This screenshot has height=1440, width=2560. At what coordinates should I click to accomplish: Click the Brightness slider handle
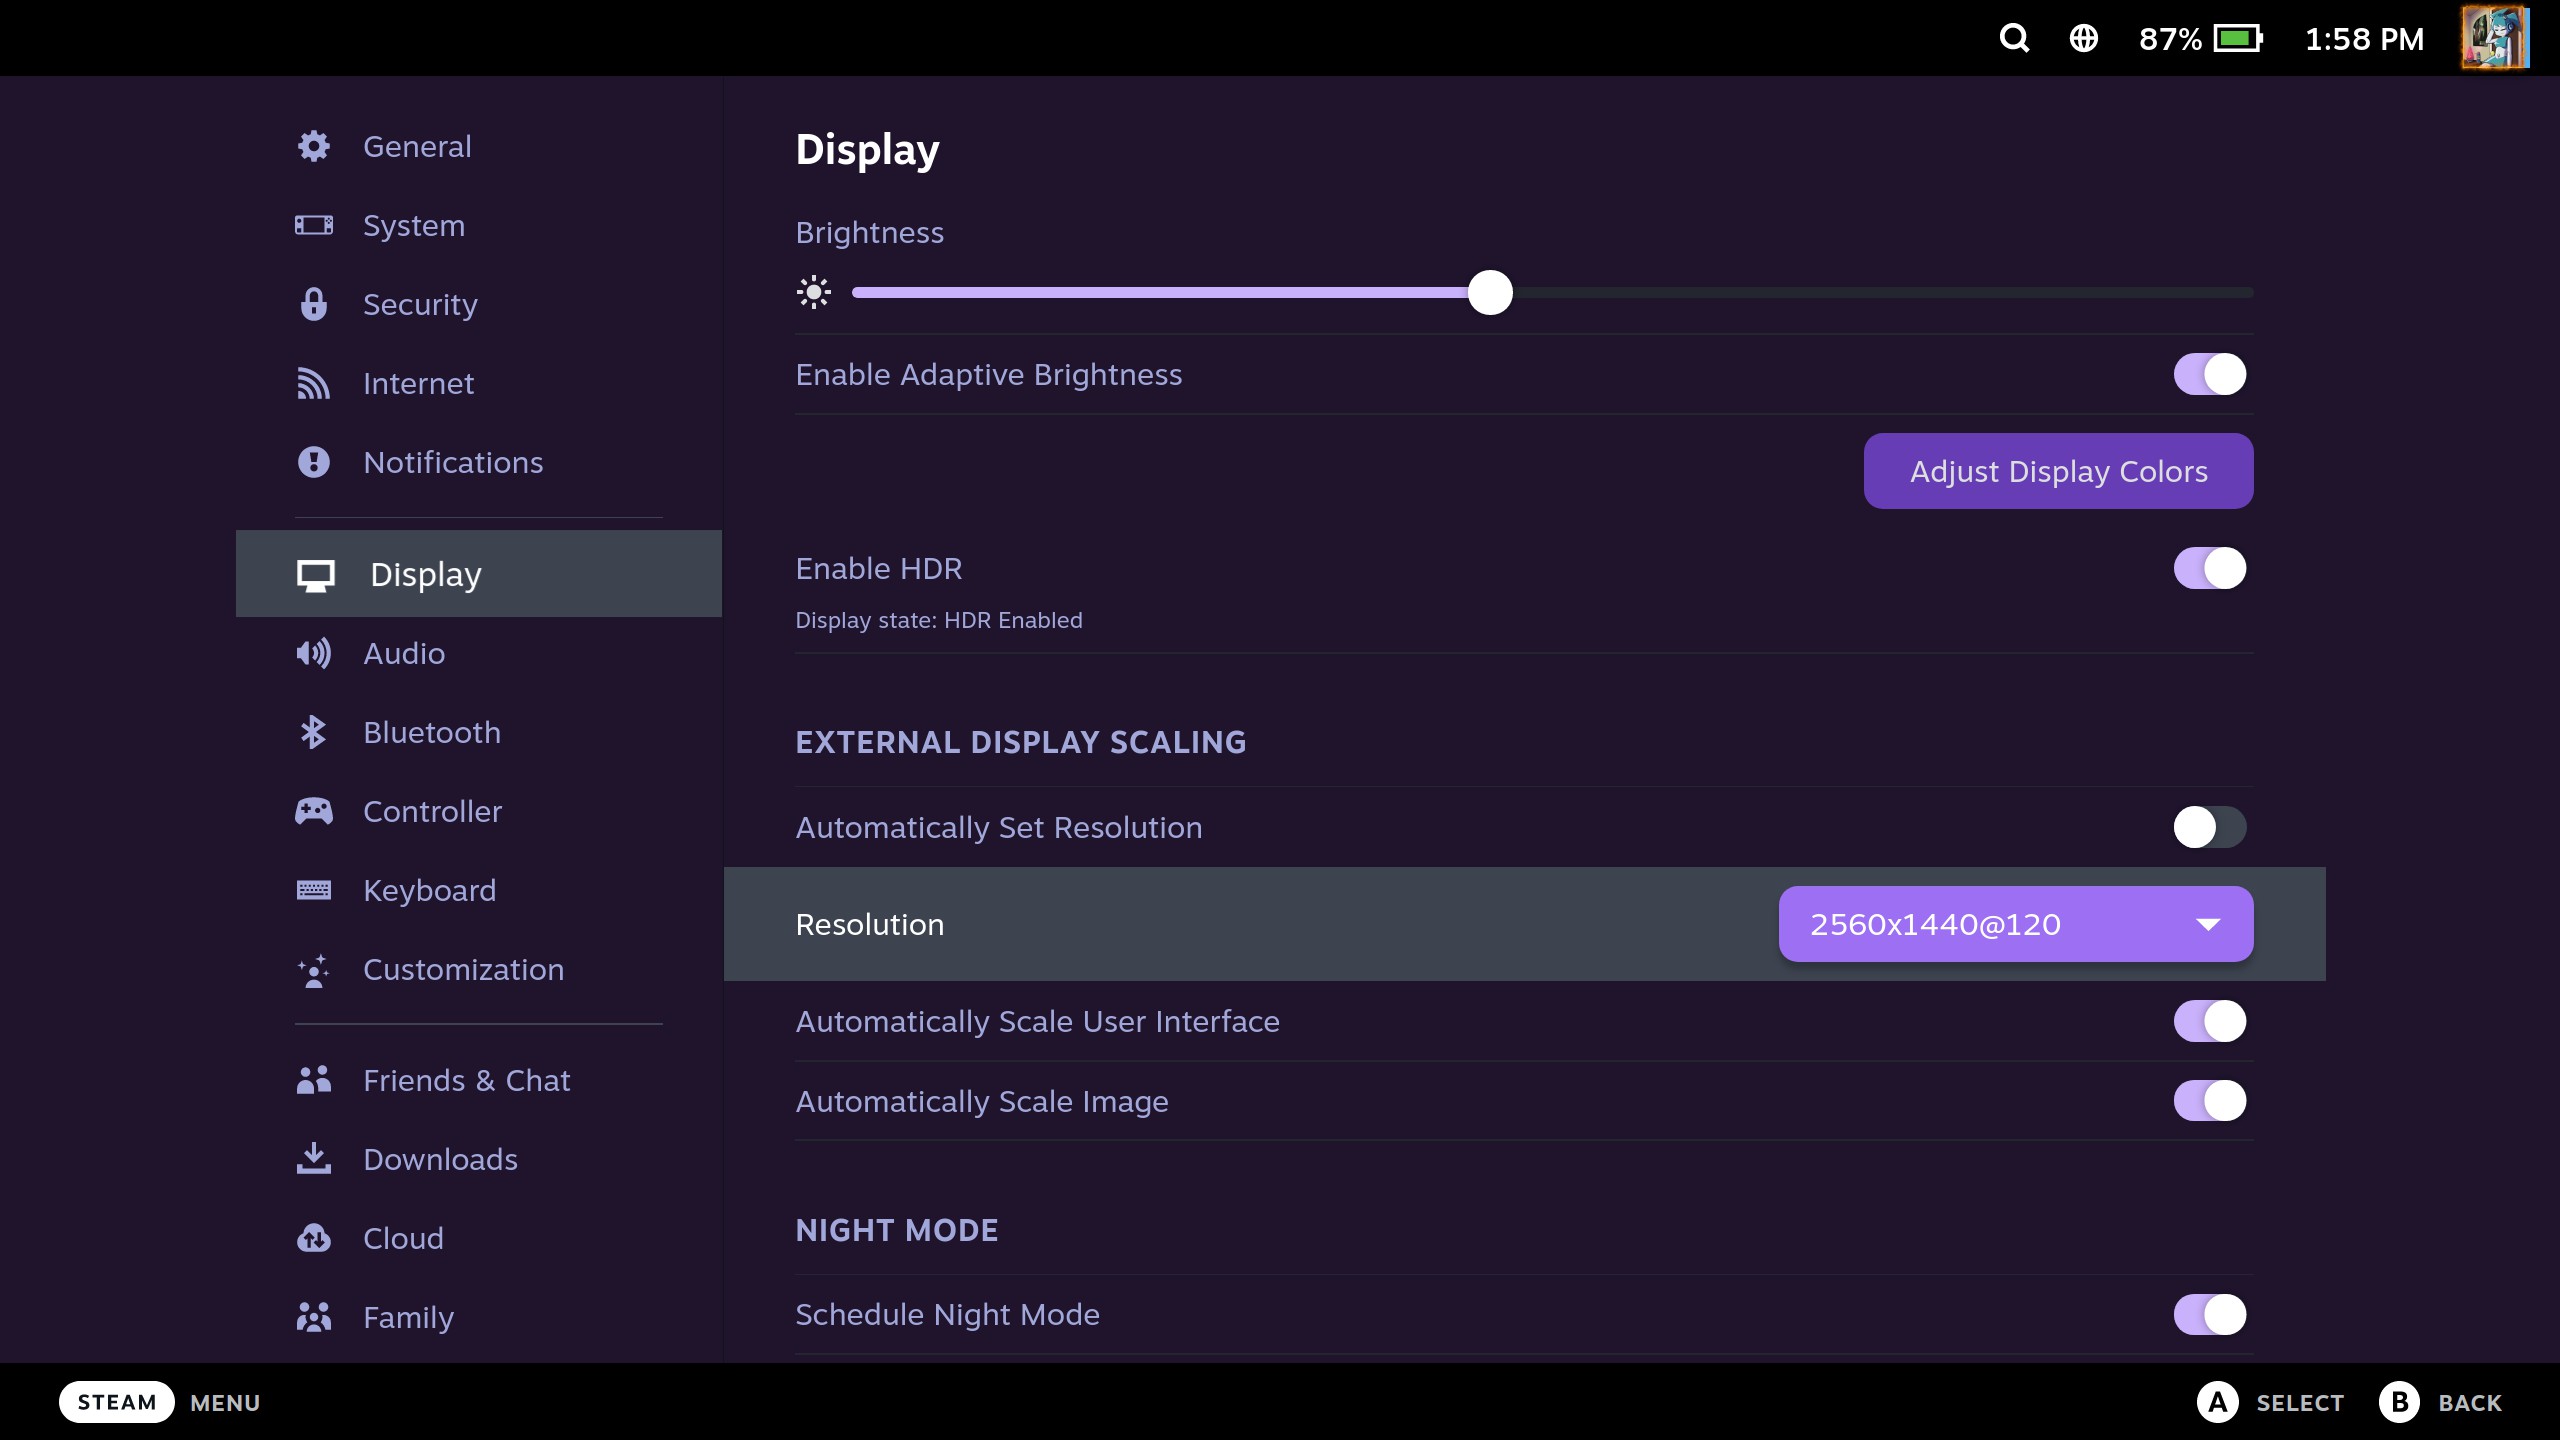[x=1490, y=292]
